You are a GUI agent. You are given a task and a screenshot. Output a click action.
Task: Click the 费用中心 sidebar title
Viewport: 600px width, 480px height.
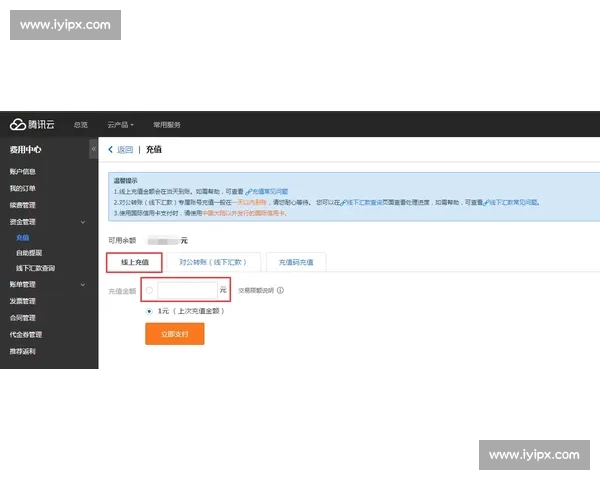[25, 150]
